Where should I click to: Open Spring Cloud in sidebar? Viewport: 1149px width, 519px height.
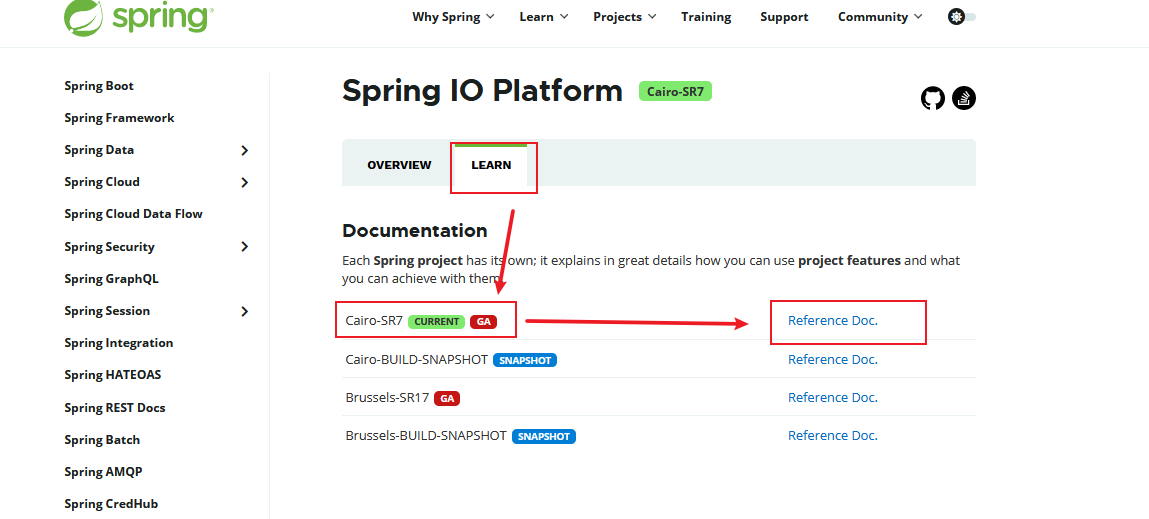tap(102, 182)
